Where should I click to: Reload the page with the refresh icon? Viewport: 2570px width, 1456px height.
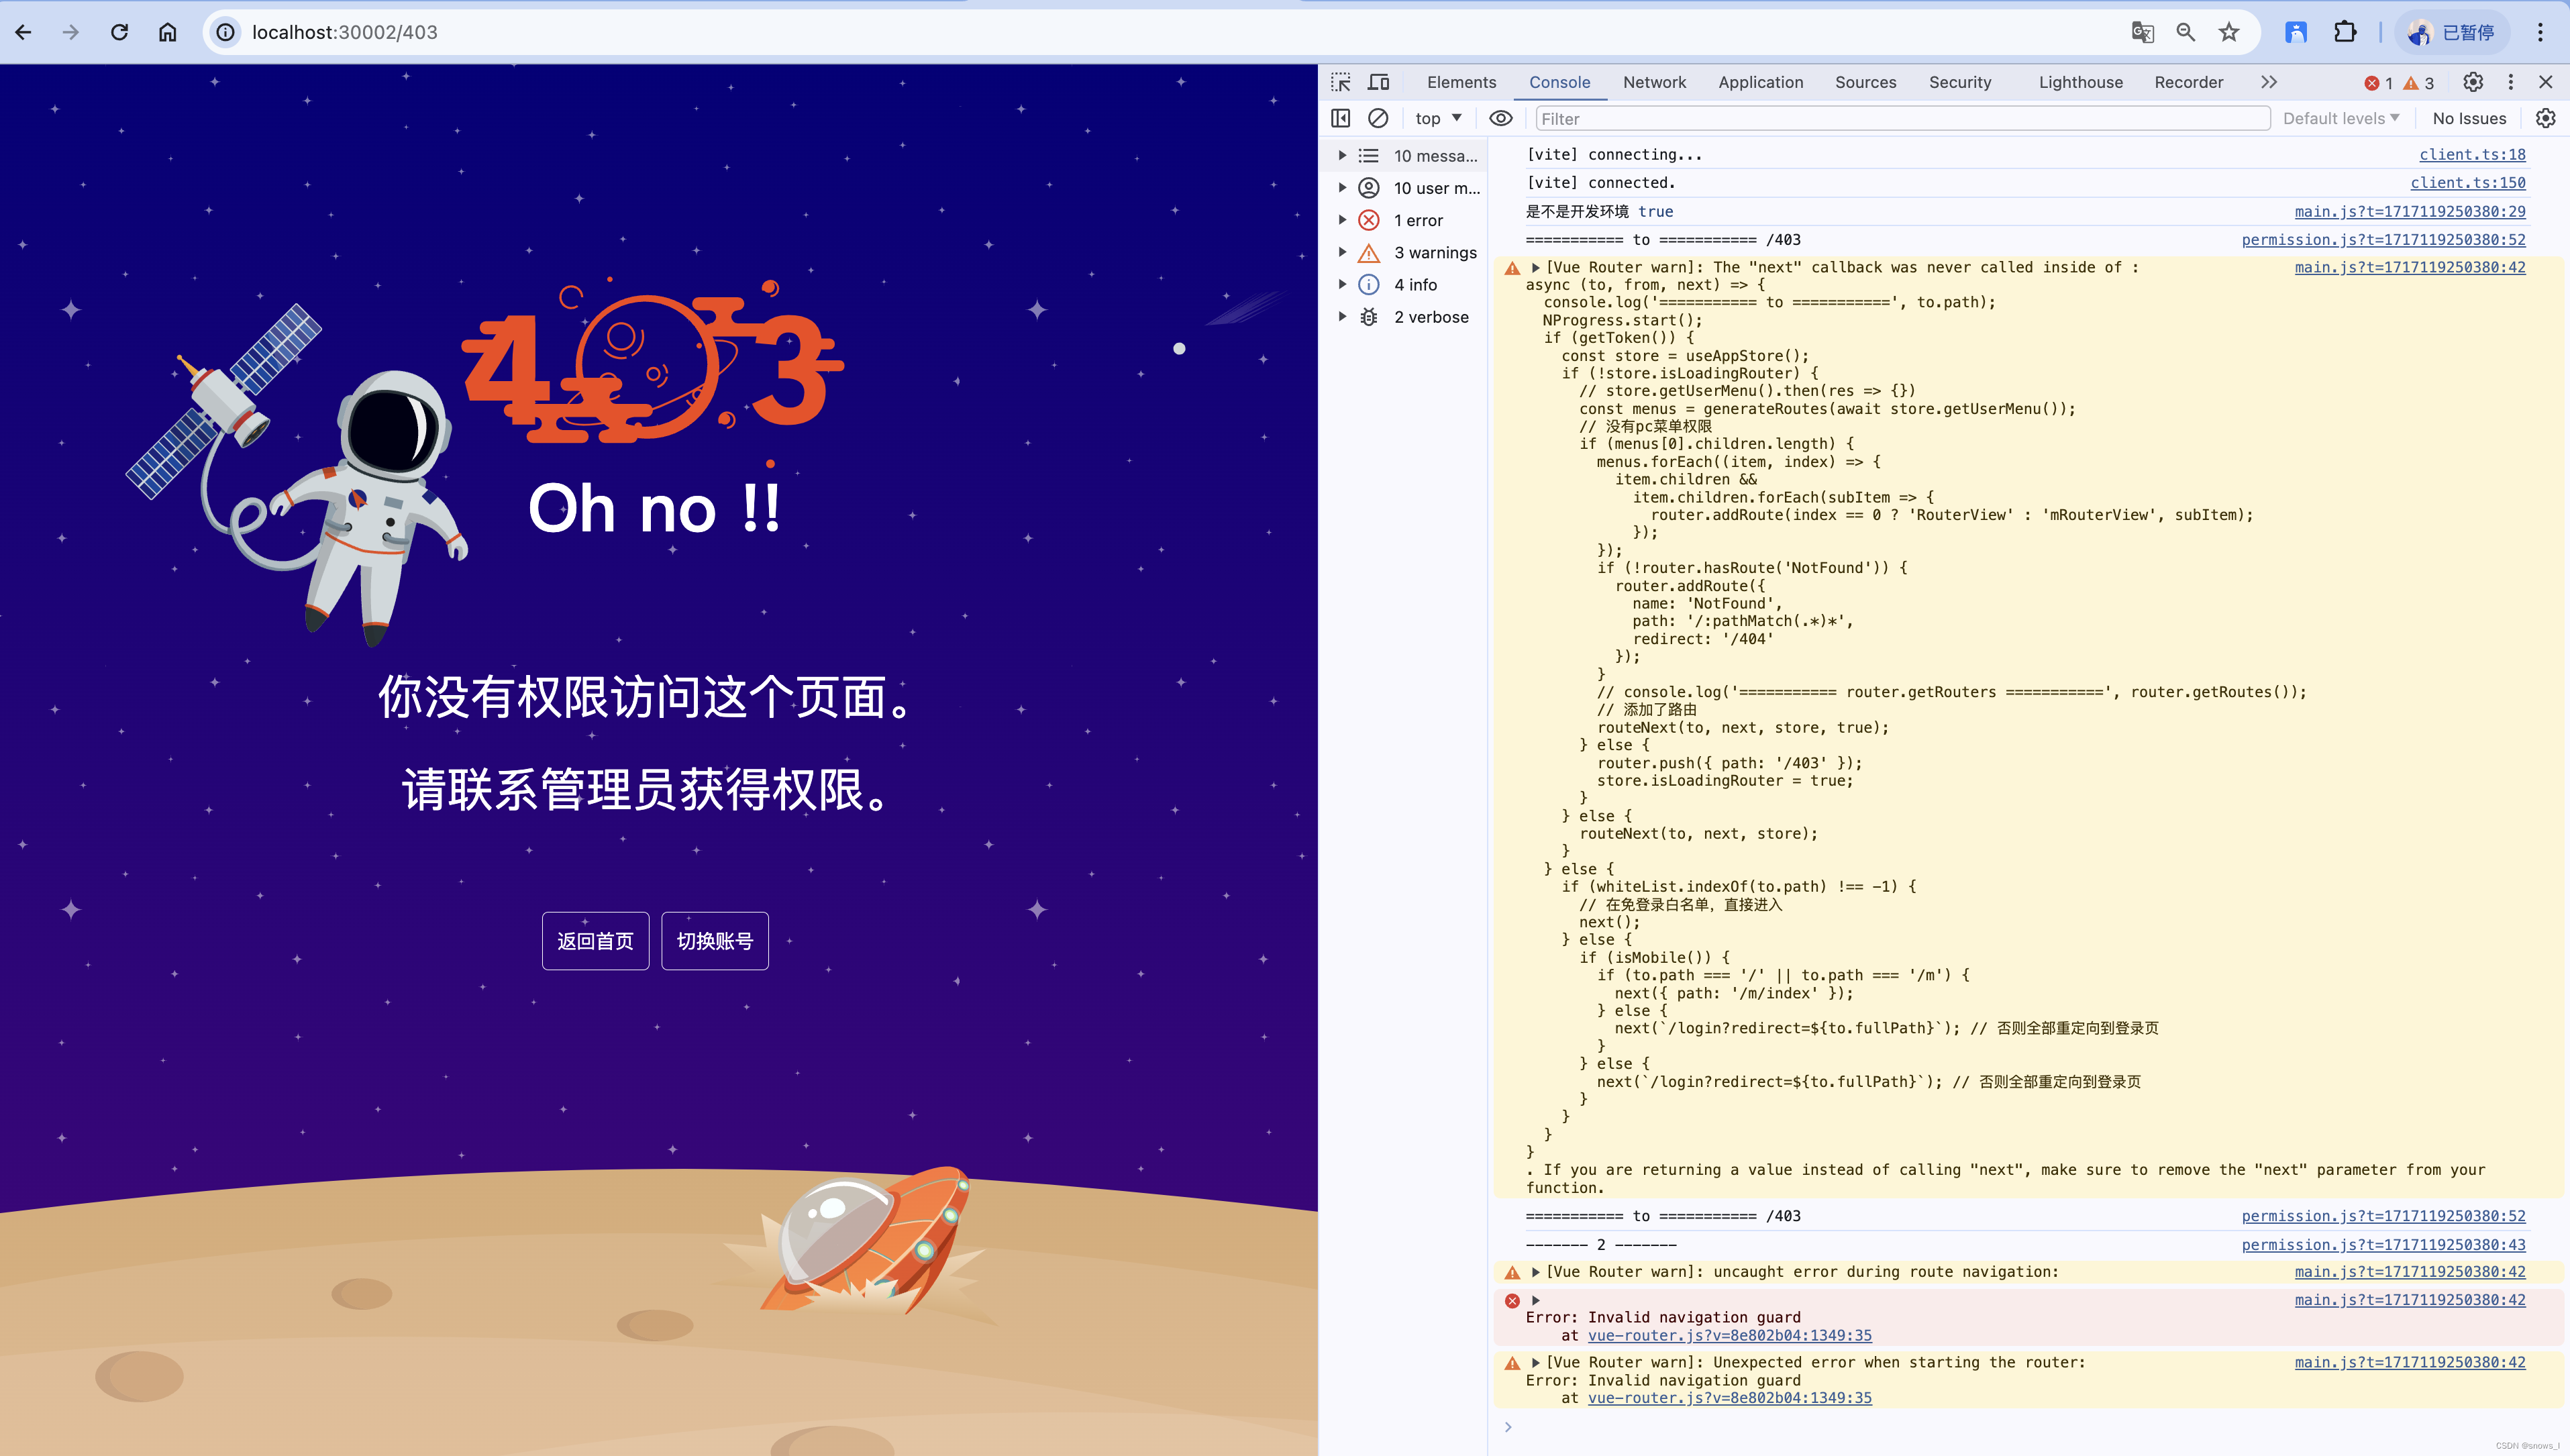[x=119, y=32]
